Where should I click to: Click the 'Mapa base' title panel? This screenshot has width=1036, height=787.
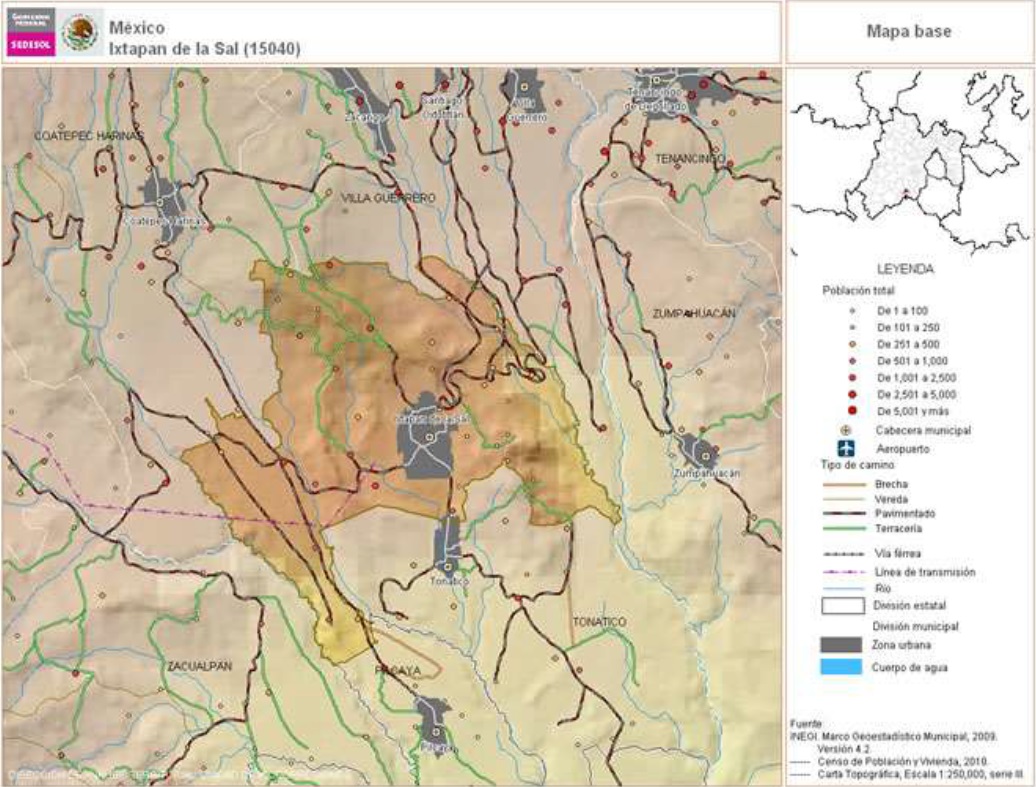[x=908, y=32]
